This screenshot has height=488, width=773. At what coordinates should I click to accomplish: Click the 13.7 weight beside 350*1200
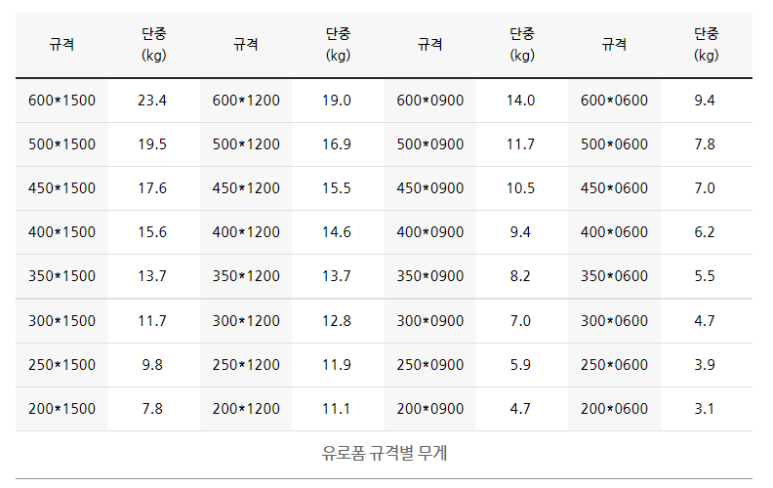pos(337,276)
